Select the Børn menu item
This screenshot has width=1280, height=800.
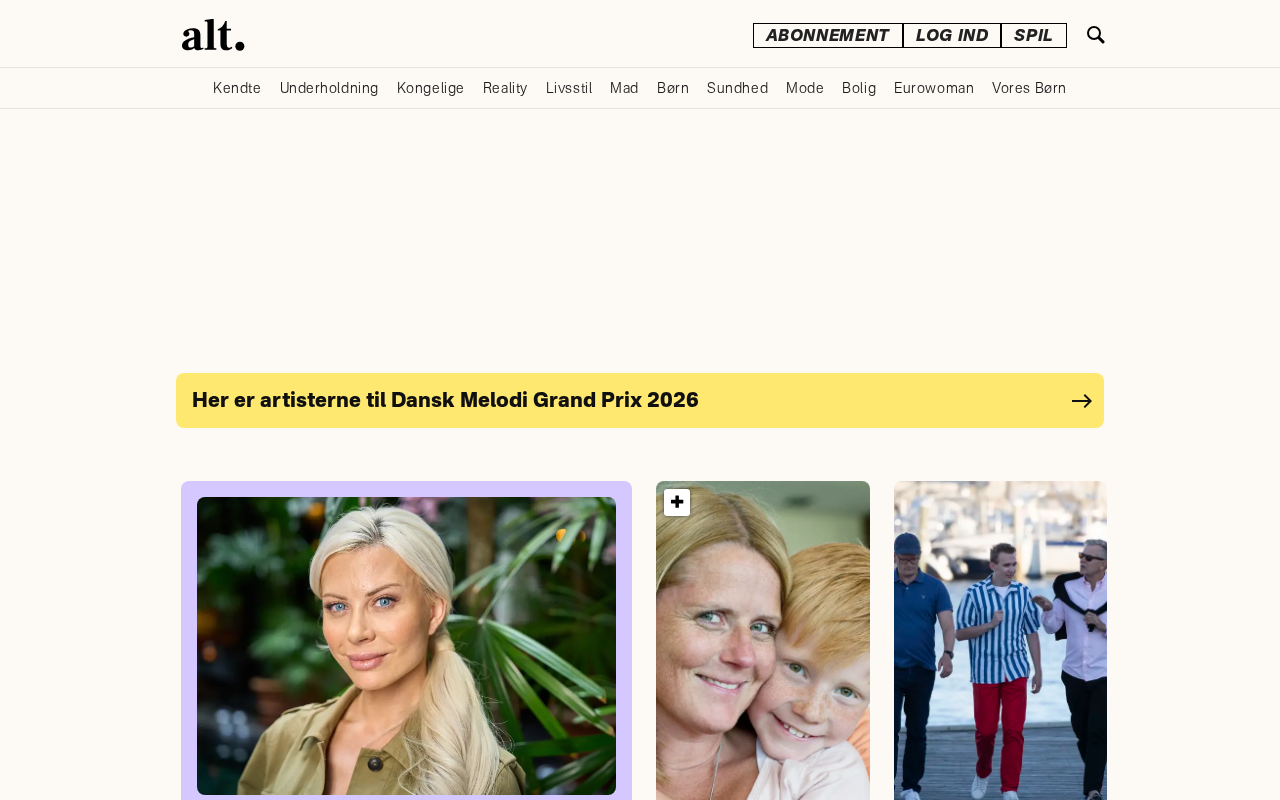point(673,88)
